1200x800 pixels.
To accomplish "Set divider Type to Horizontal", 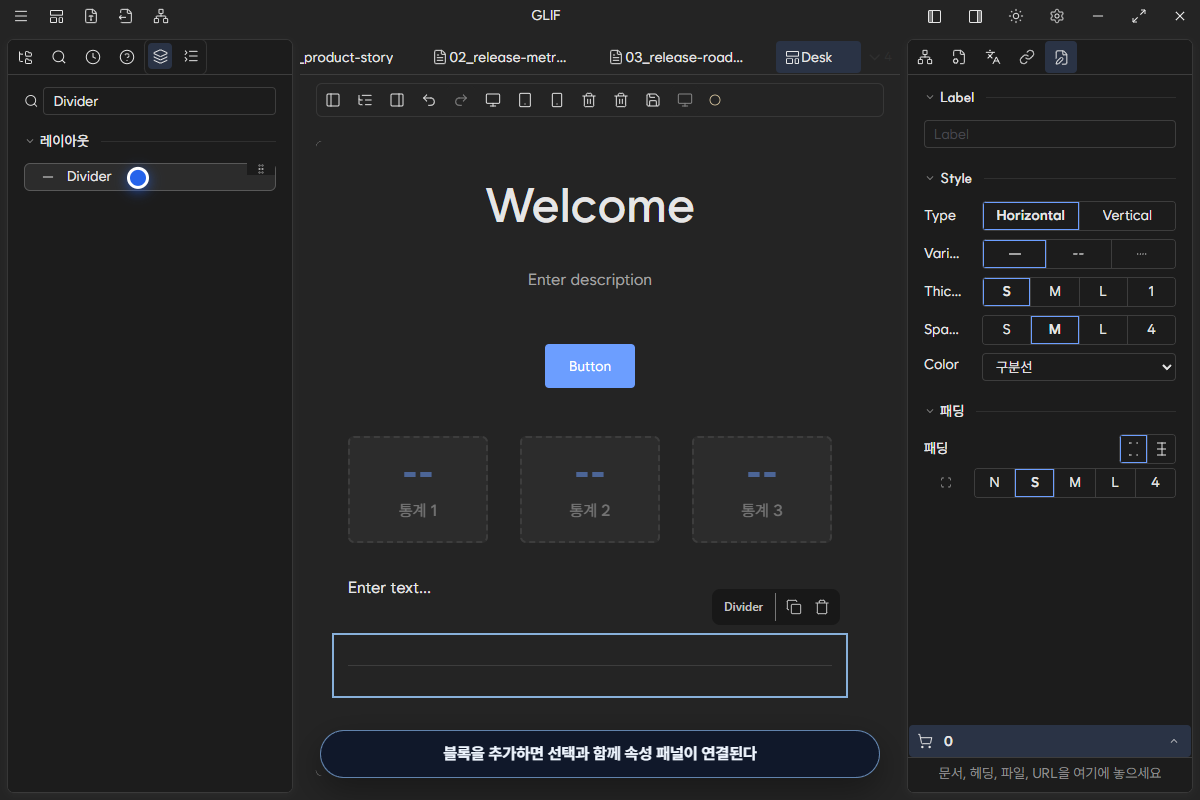I will 1031,215.
